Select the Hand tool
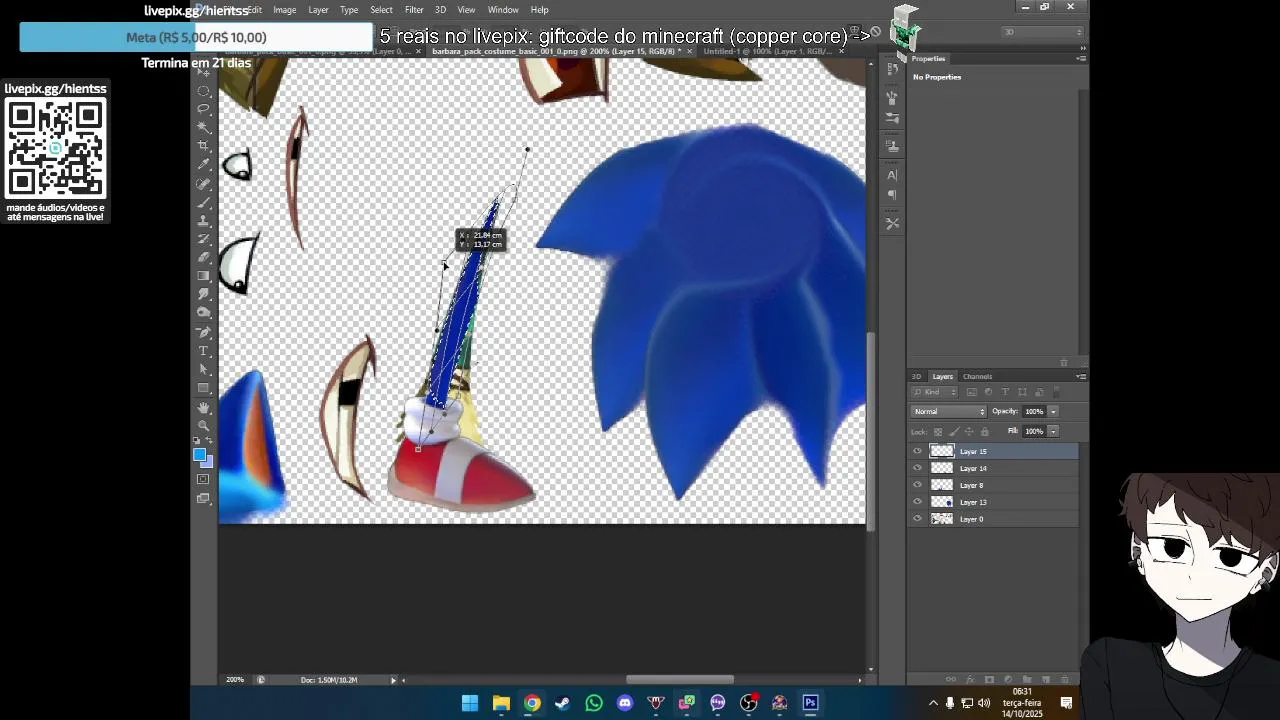Screen dimensions: 1280x720 click(x=204, y=407)
